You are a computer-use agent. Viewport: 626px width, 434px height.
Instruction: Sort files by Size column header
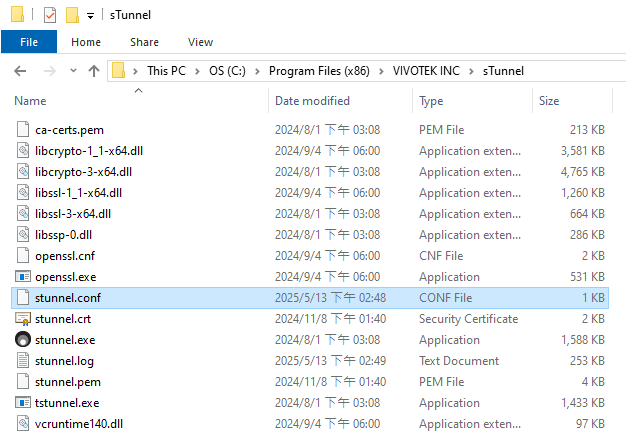(549, 101)
